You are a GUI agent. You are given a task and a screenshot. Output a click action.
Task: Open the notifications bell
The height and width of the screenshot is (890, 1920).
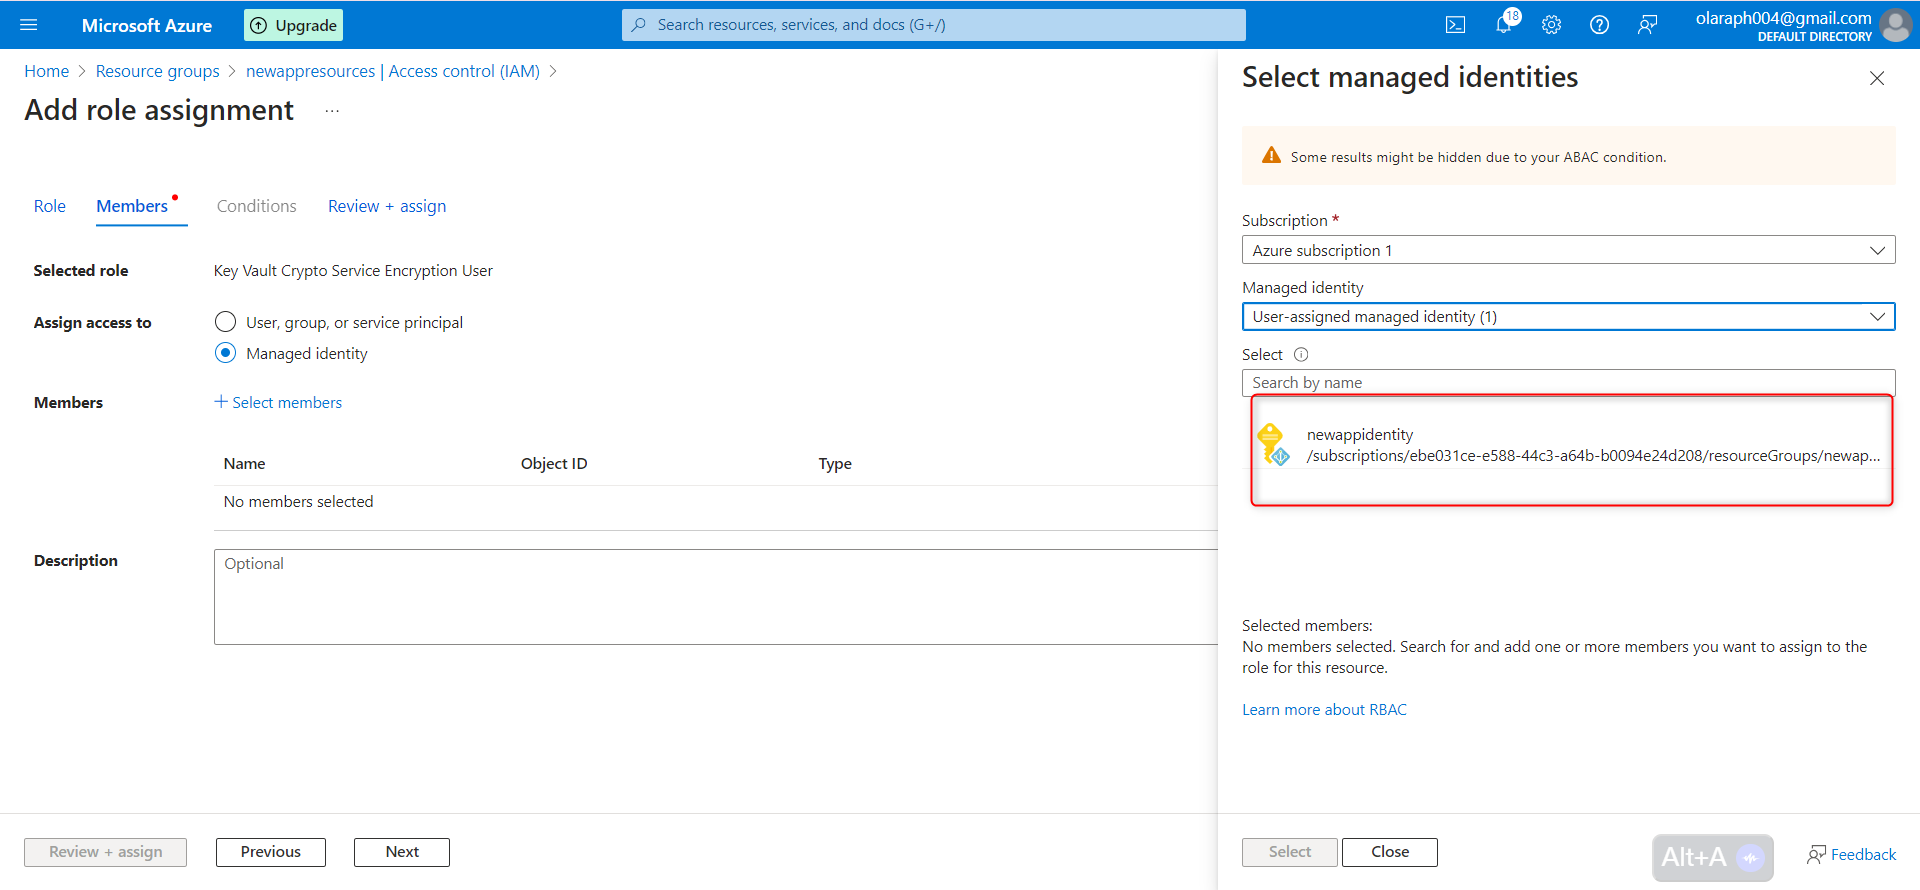click(x=1504, y=24)
